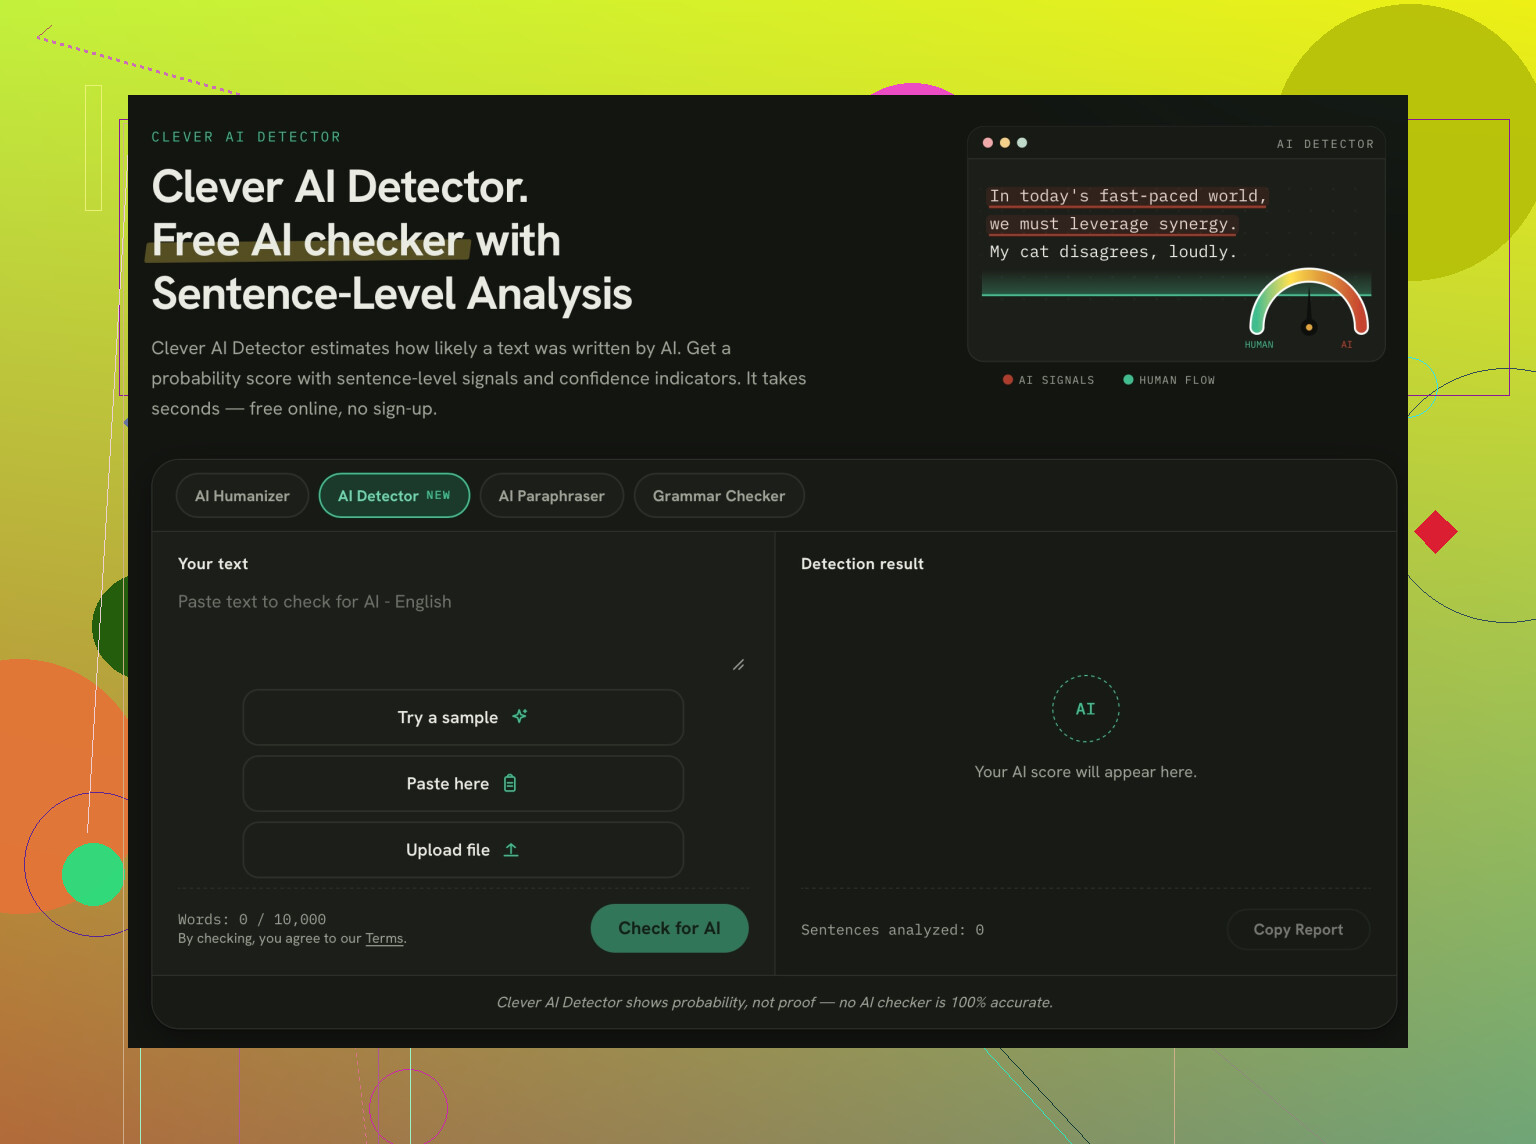Screen dimensions: 1536x1144
Task: Click the red window dot in the preview
Action: tap(988, 143)
